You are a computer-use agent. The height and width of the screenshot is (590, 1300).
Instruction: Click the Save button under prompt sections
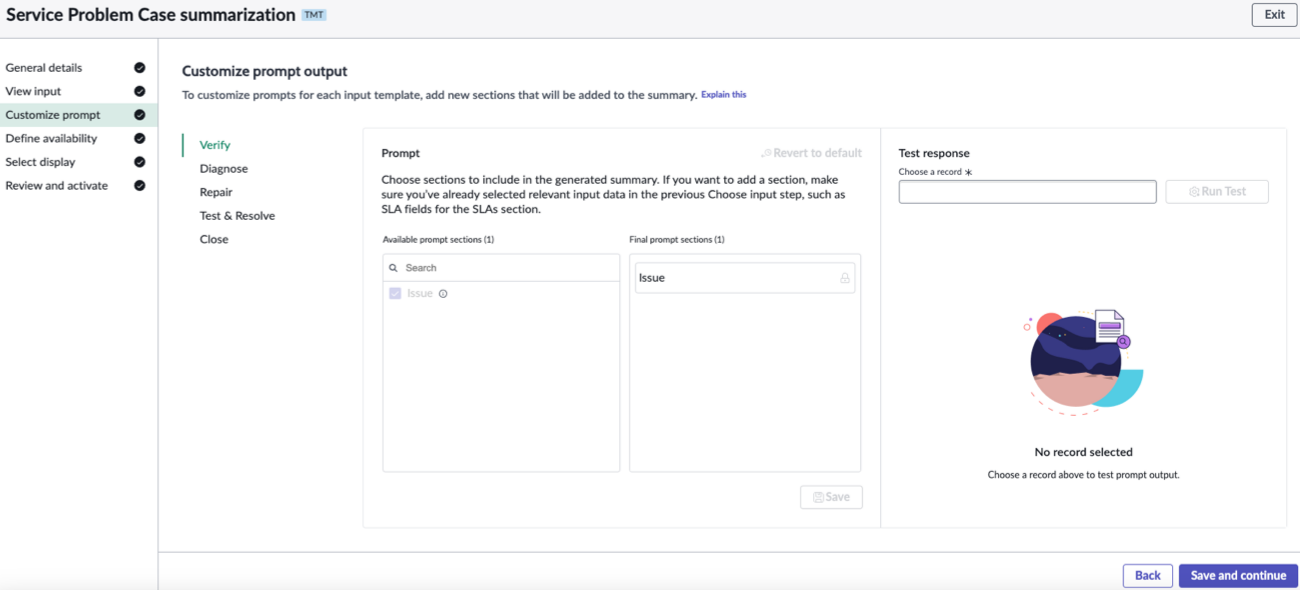pyautogui.click(x=831, y=497)
